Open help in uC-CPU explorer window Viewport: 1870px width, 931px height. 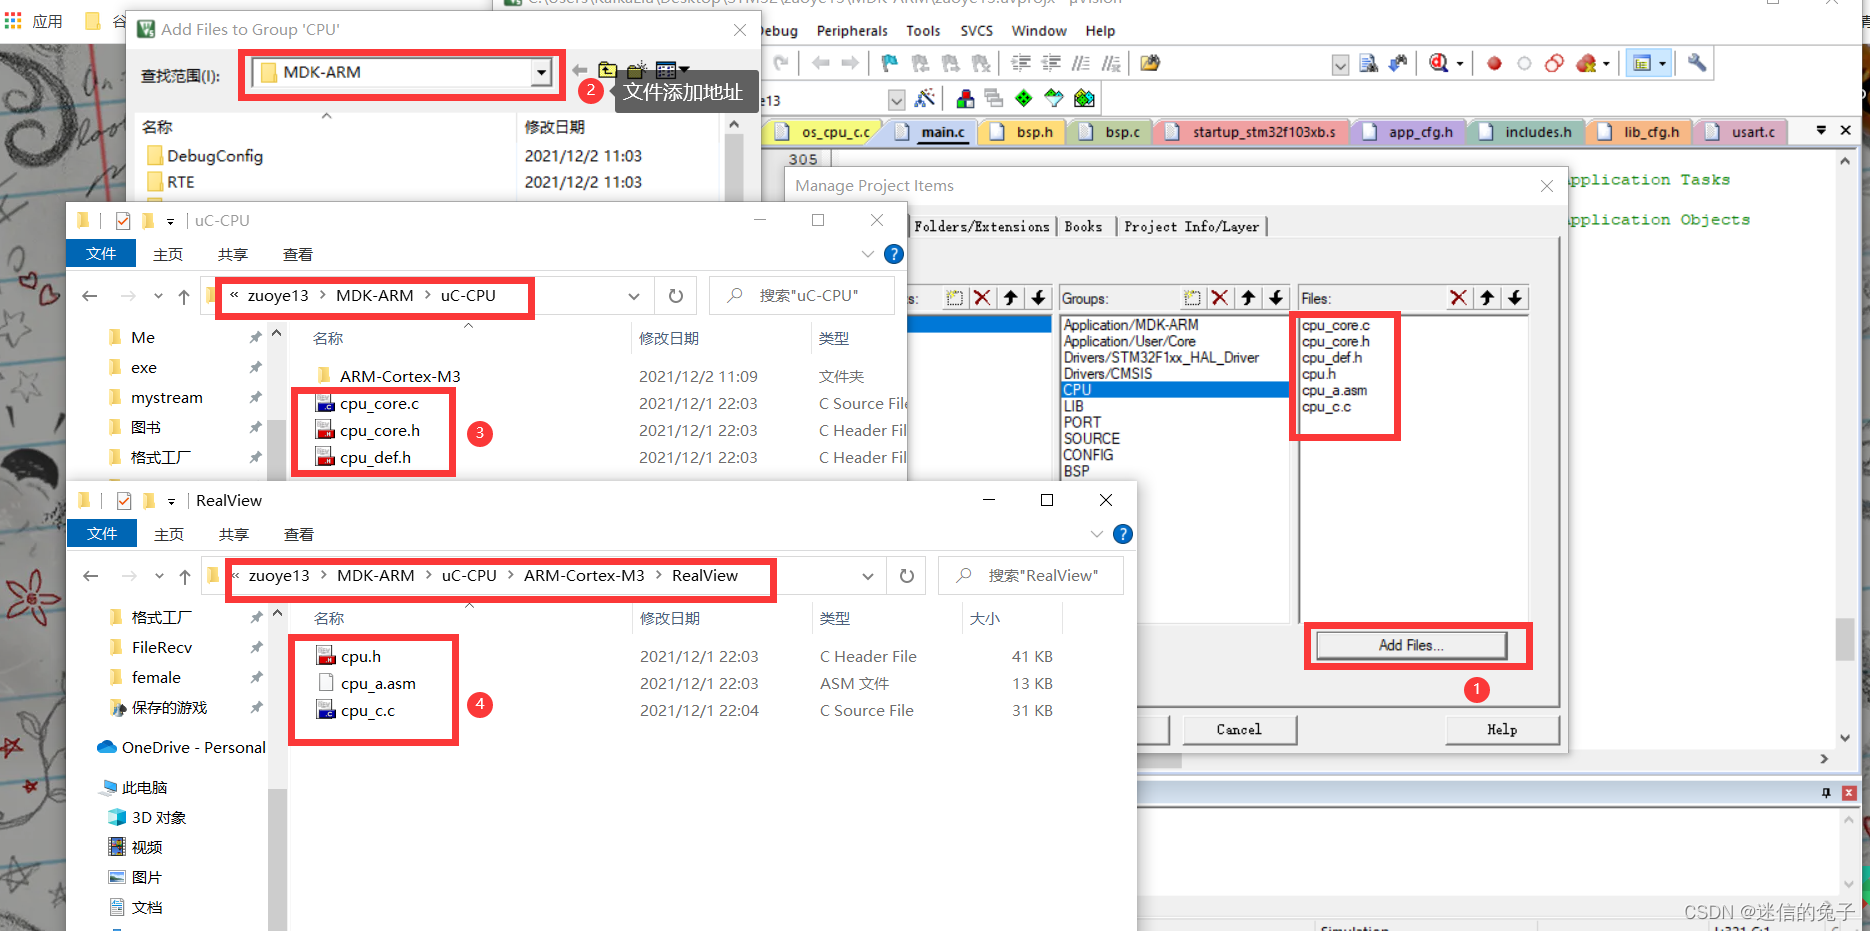[x=894, y=254]
